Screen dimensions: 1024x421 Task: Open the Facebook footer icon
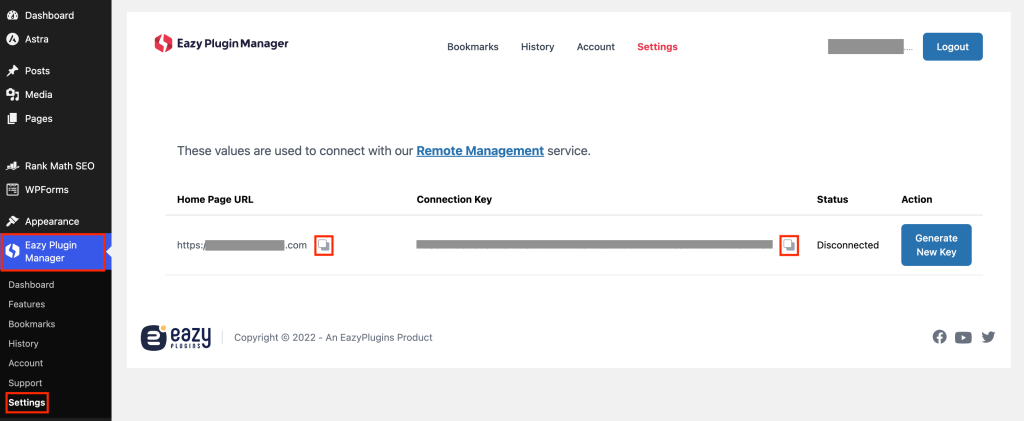click(939, 337)
